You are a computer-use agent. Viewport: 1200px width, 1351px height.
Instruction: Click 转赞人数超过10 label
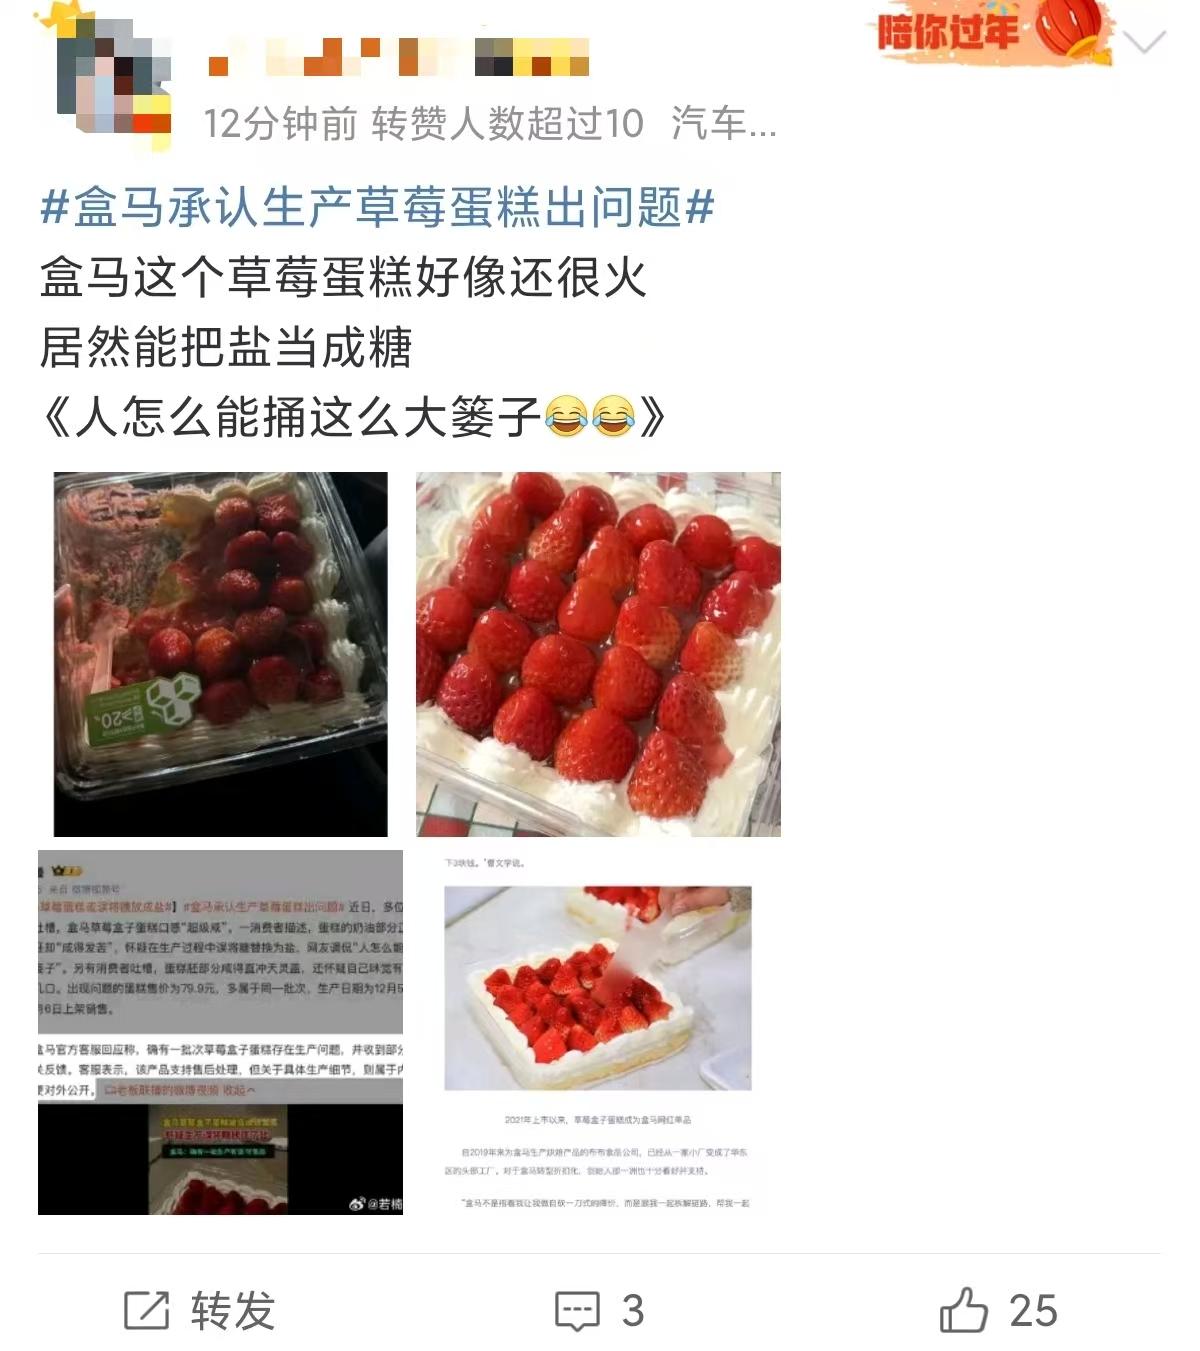click(507, 124)
